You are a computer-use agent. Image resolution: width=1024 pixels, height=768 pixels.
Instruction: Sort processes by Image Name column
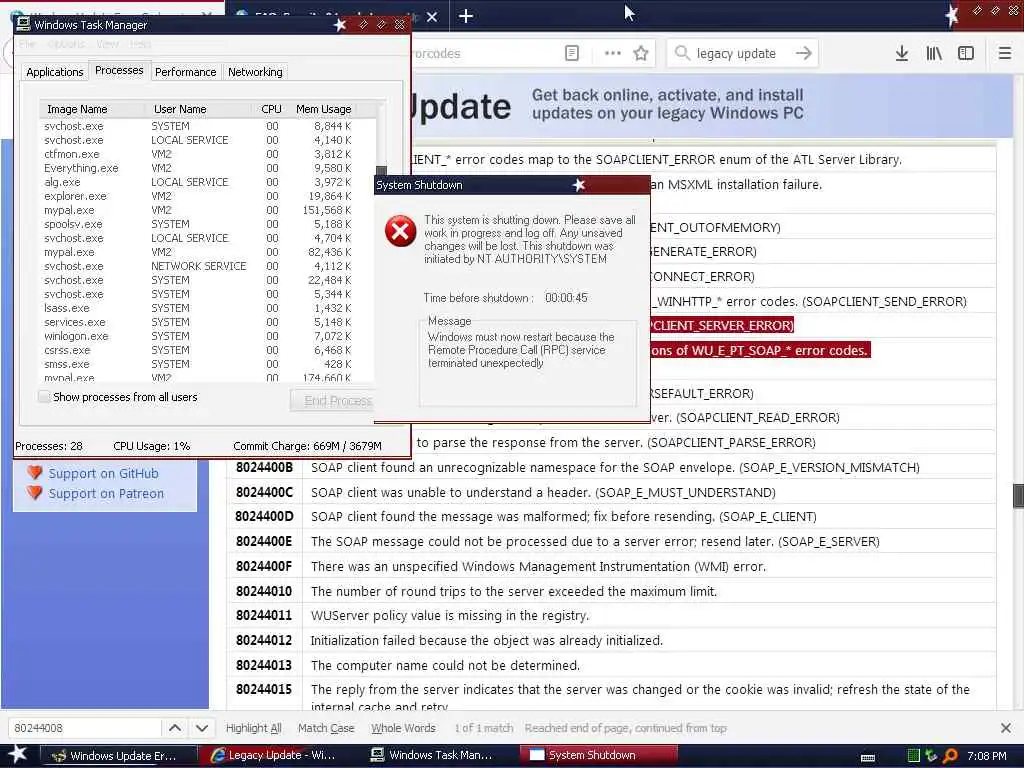click(92, 109)
